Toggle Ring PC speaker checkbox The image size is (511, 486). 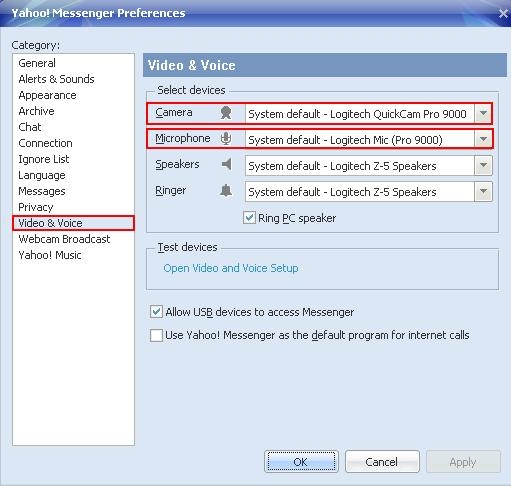(x=249, y=218)
